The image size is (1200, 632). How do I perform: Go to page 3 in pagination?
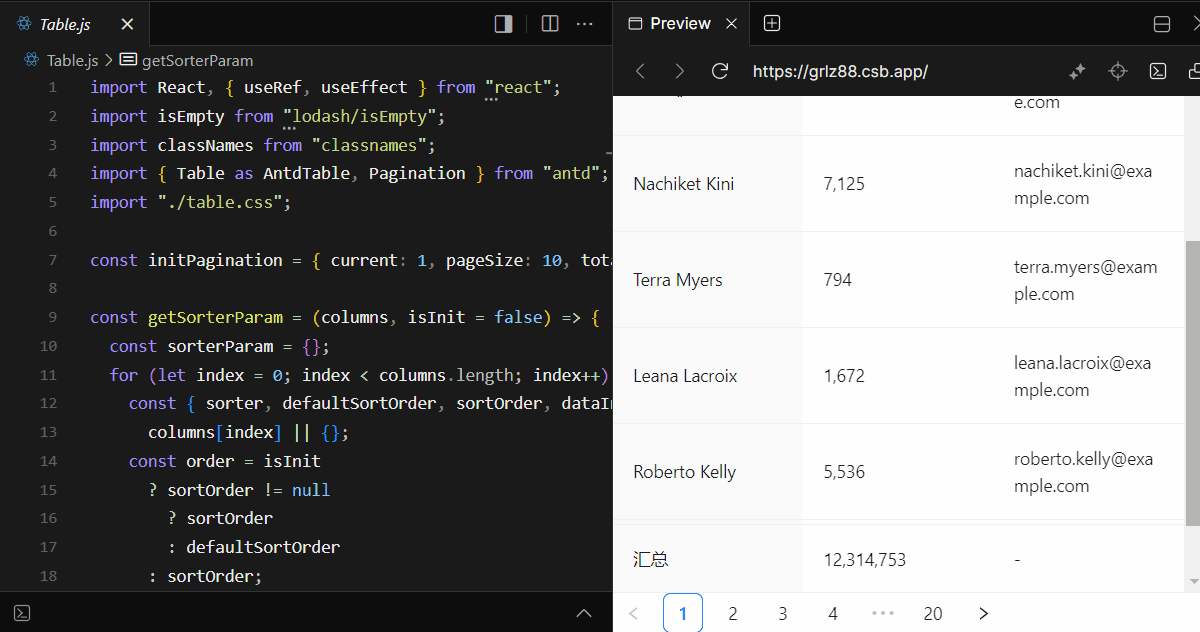tap(783, 613)
